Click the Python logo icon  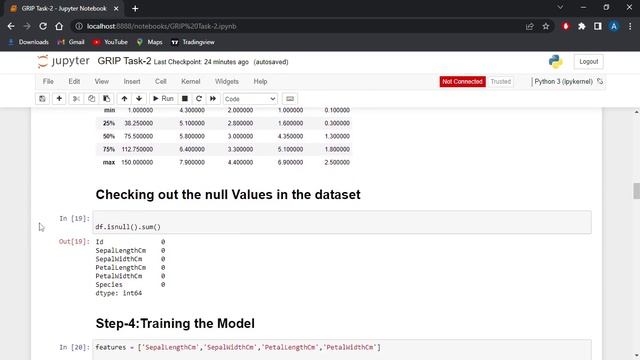point(556,62)
